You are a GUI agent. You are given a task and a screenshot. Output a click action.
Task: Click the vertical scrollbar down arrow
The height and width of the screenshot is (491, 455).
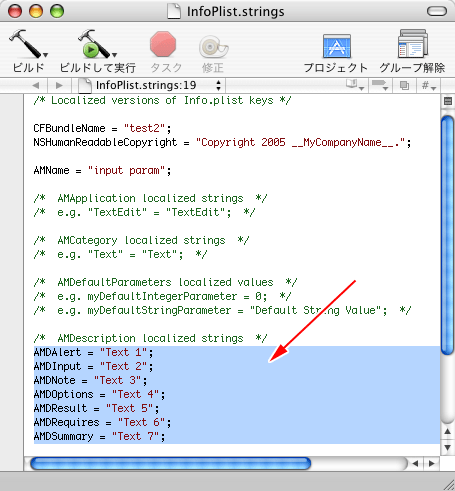coord(448,447)
